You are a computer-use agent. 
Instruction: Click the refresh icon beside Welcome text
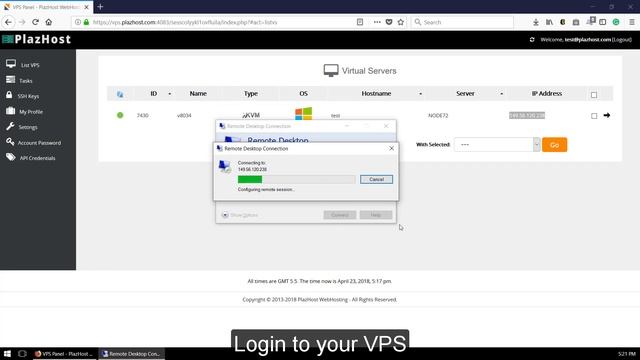(x=532, y=40)
